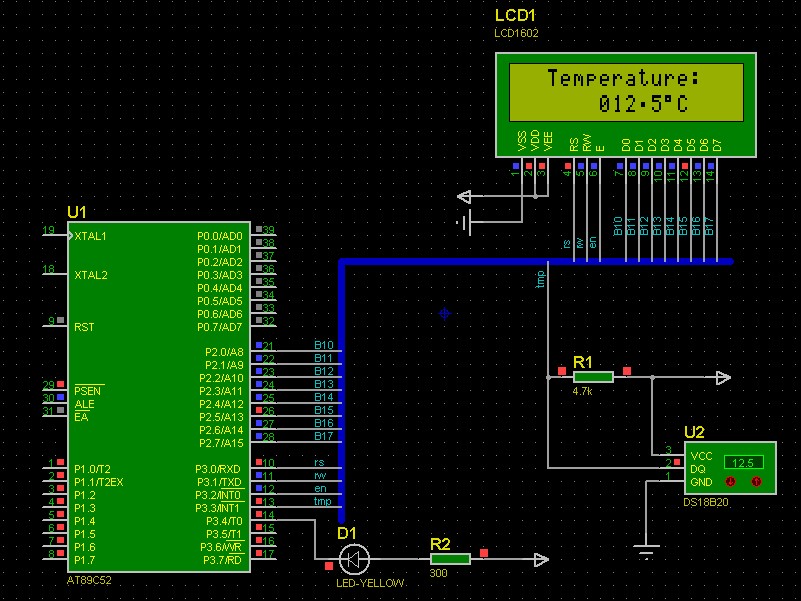The image size is (801, 601).
Task: Click the GND pin label on U2
Action: (x=701, y=482)
